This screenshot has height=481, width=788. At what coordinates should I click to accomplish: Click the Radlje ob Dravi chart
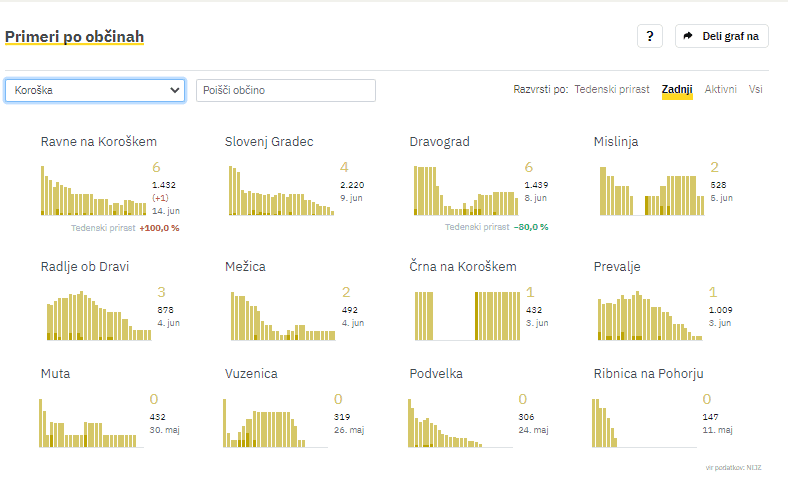pos(97,315)
